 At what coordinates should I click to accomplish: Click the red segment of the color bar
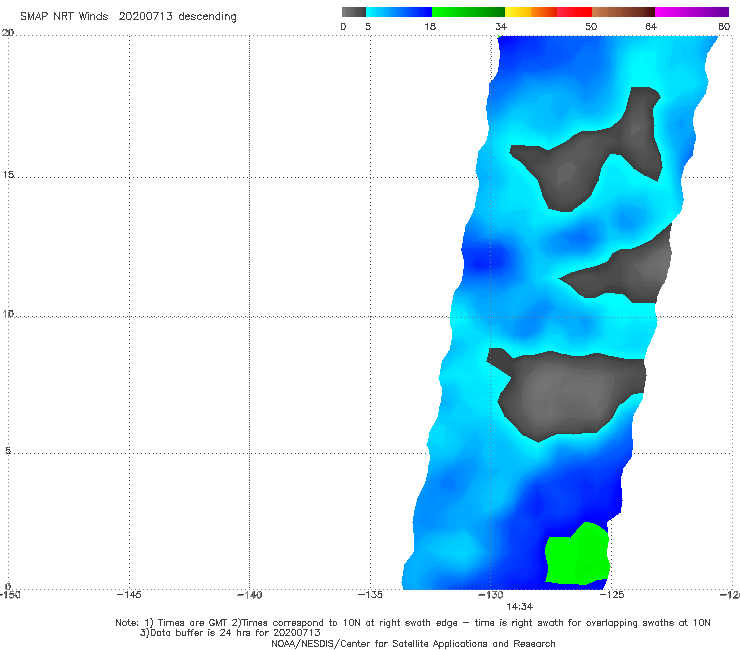click(x=574, y=12)
